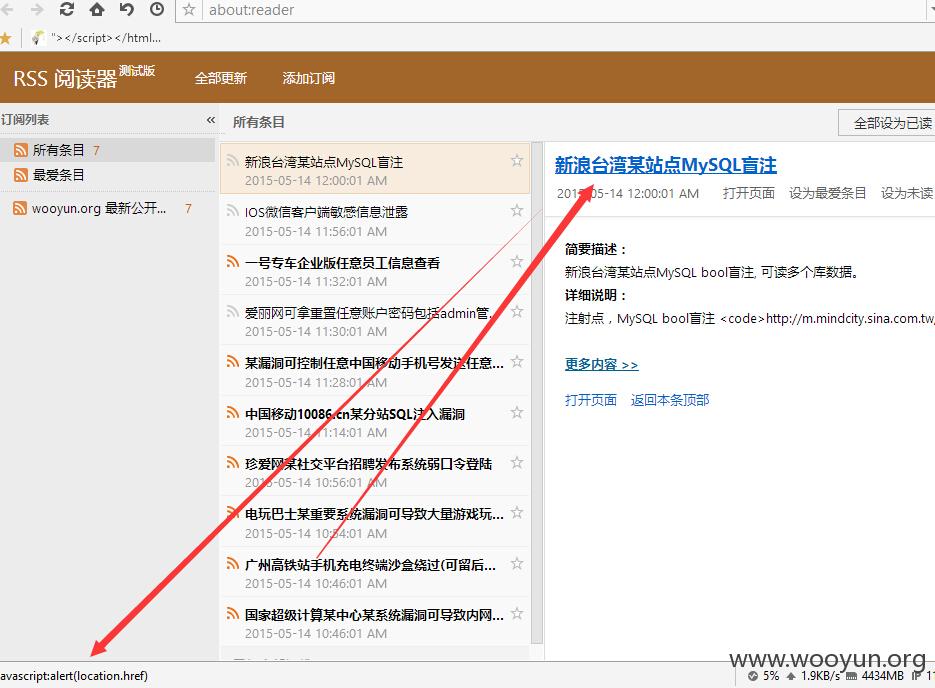Open entry 电玩巴士某重要系统漏洞
Viewport: 935px width, 688px height.
(375, 522)
